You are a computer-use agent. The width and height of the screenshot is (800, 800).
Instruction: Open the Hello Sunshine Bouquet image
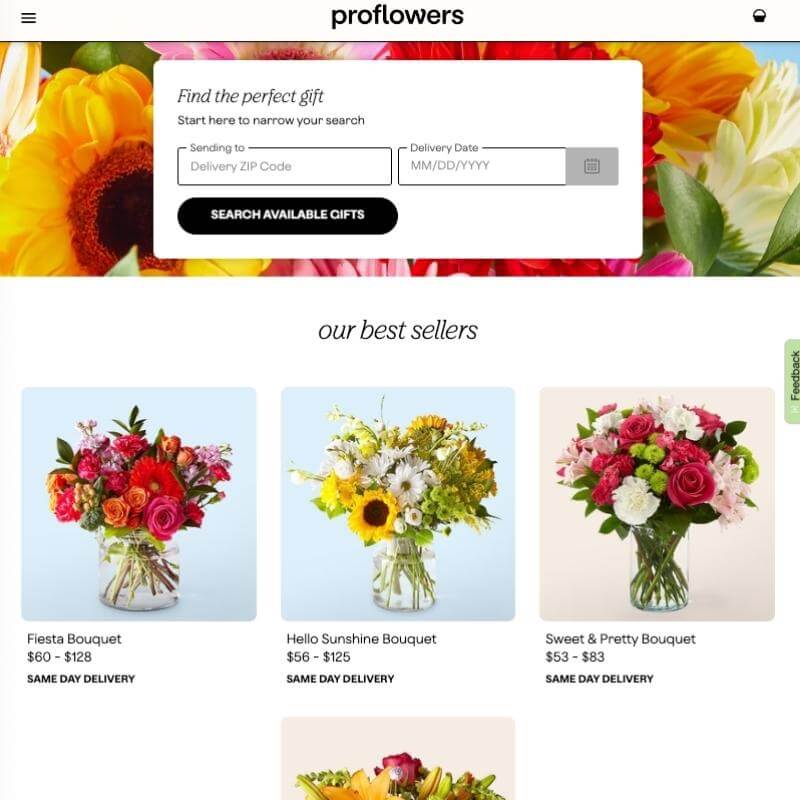398,504
